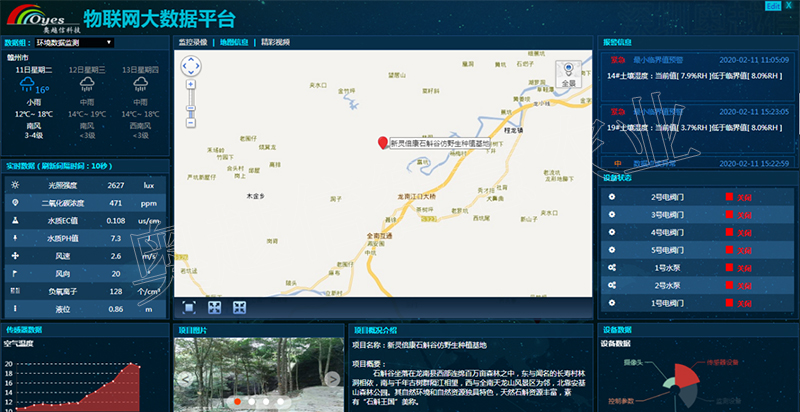Toggle the 1号水泵 status switch
800x412 pixels.
(730, 268)
